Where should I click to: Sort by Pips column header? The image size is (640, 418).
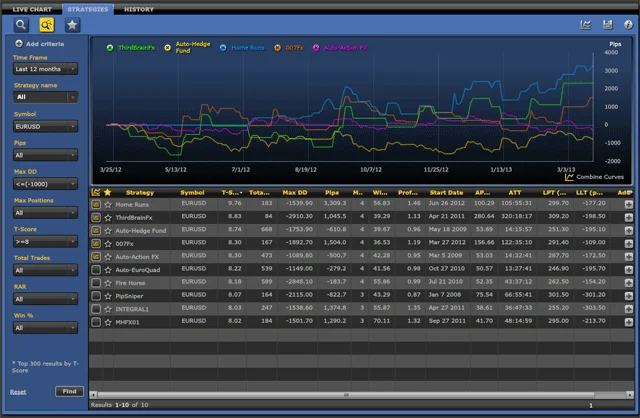(332, 193)
